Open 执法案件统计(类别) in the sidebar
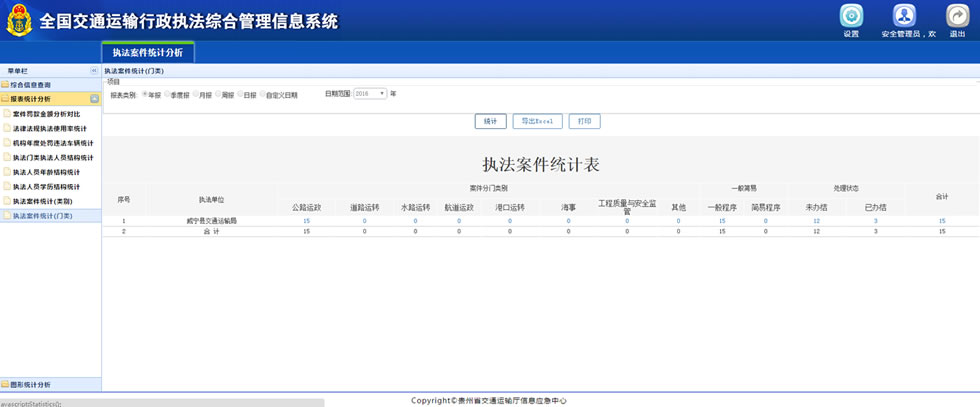 click(42, 201)
